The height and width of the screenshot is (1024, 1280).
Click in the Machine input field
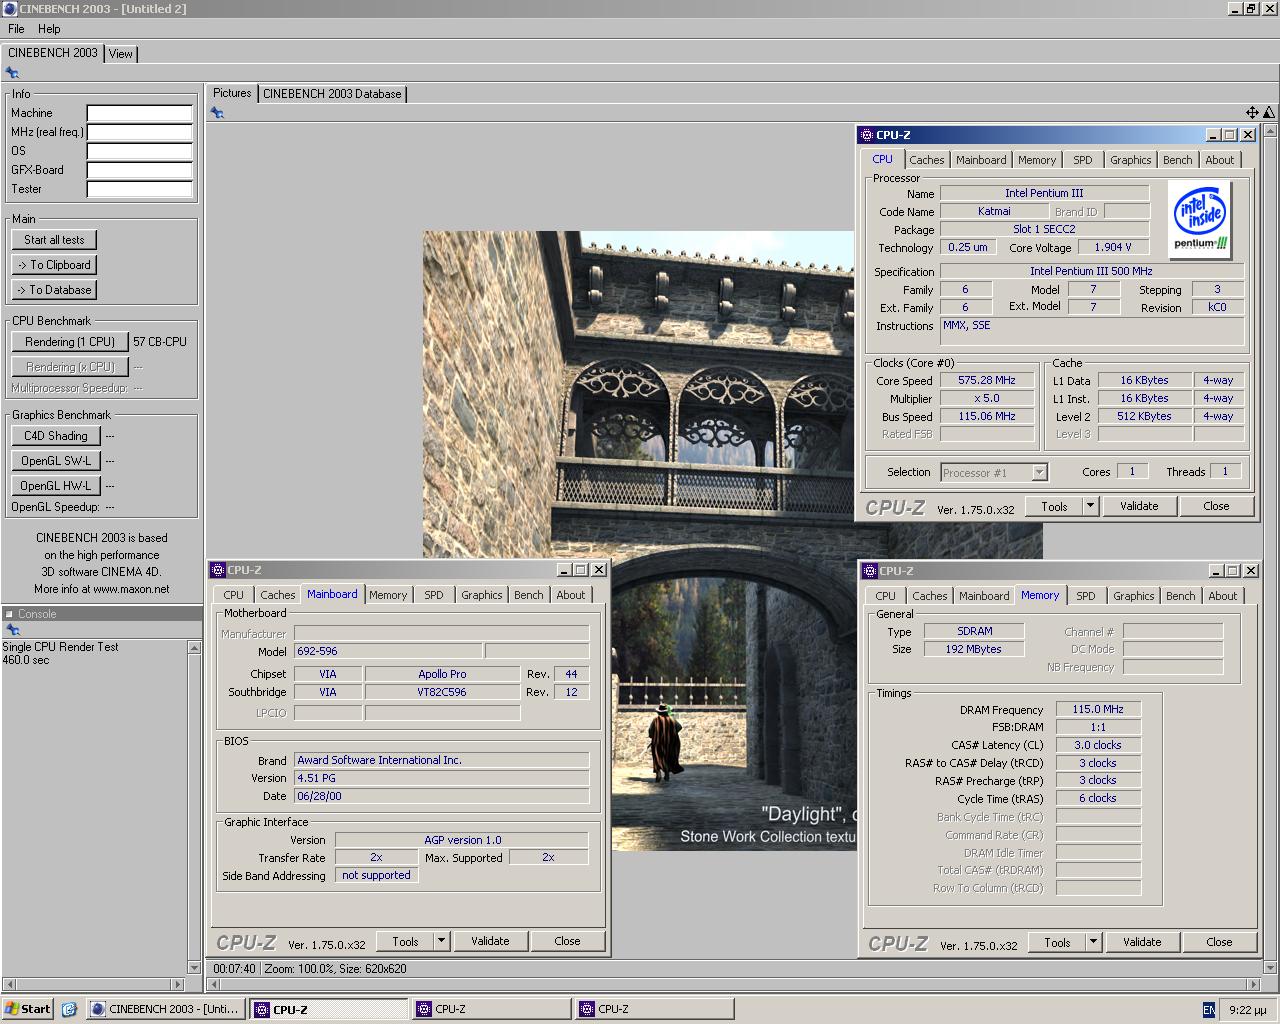click(139, 113)
